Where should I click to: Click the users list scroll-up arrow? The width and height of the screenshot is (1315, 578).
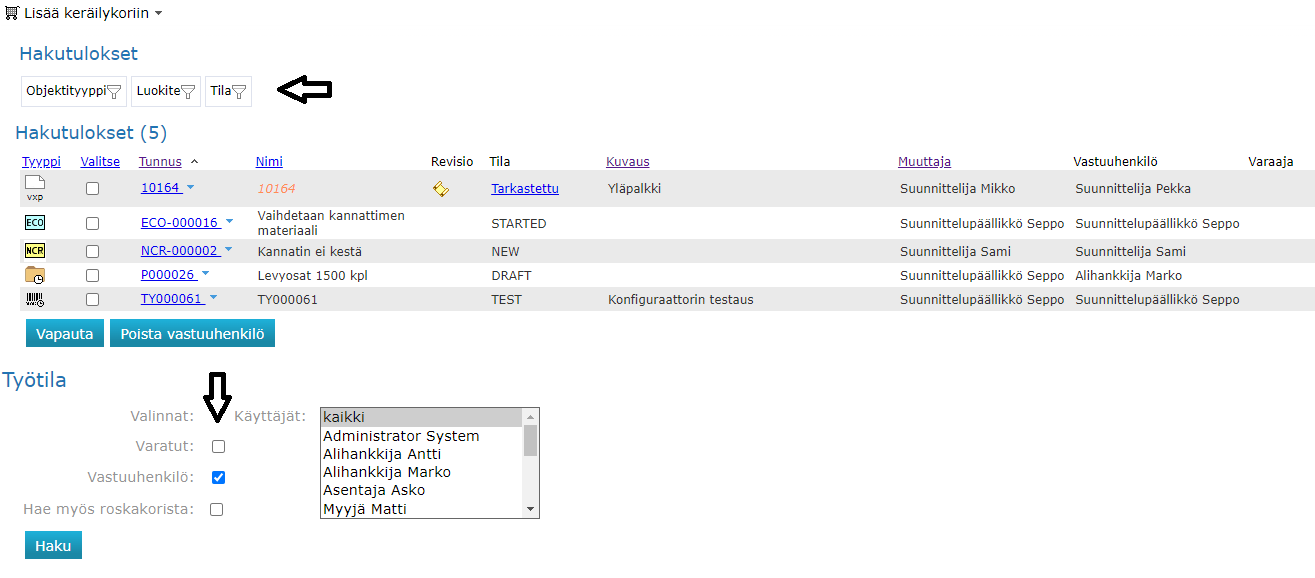pyautogui.click(x=531, y=416)
